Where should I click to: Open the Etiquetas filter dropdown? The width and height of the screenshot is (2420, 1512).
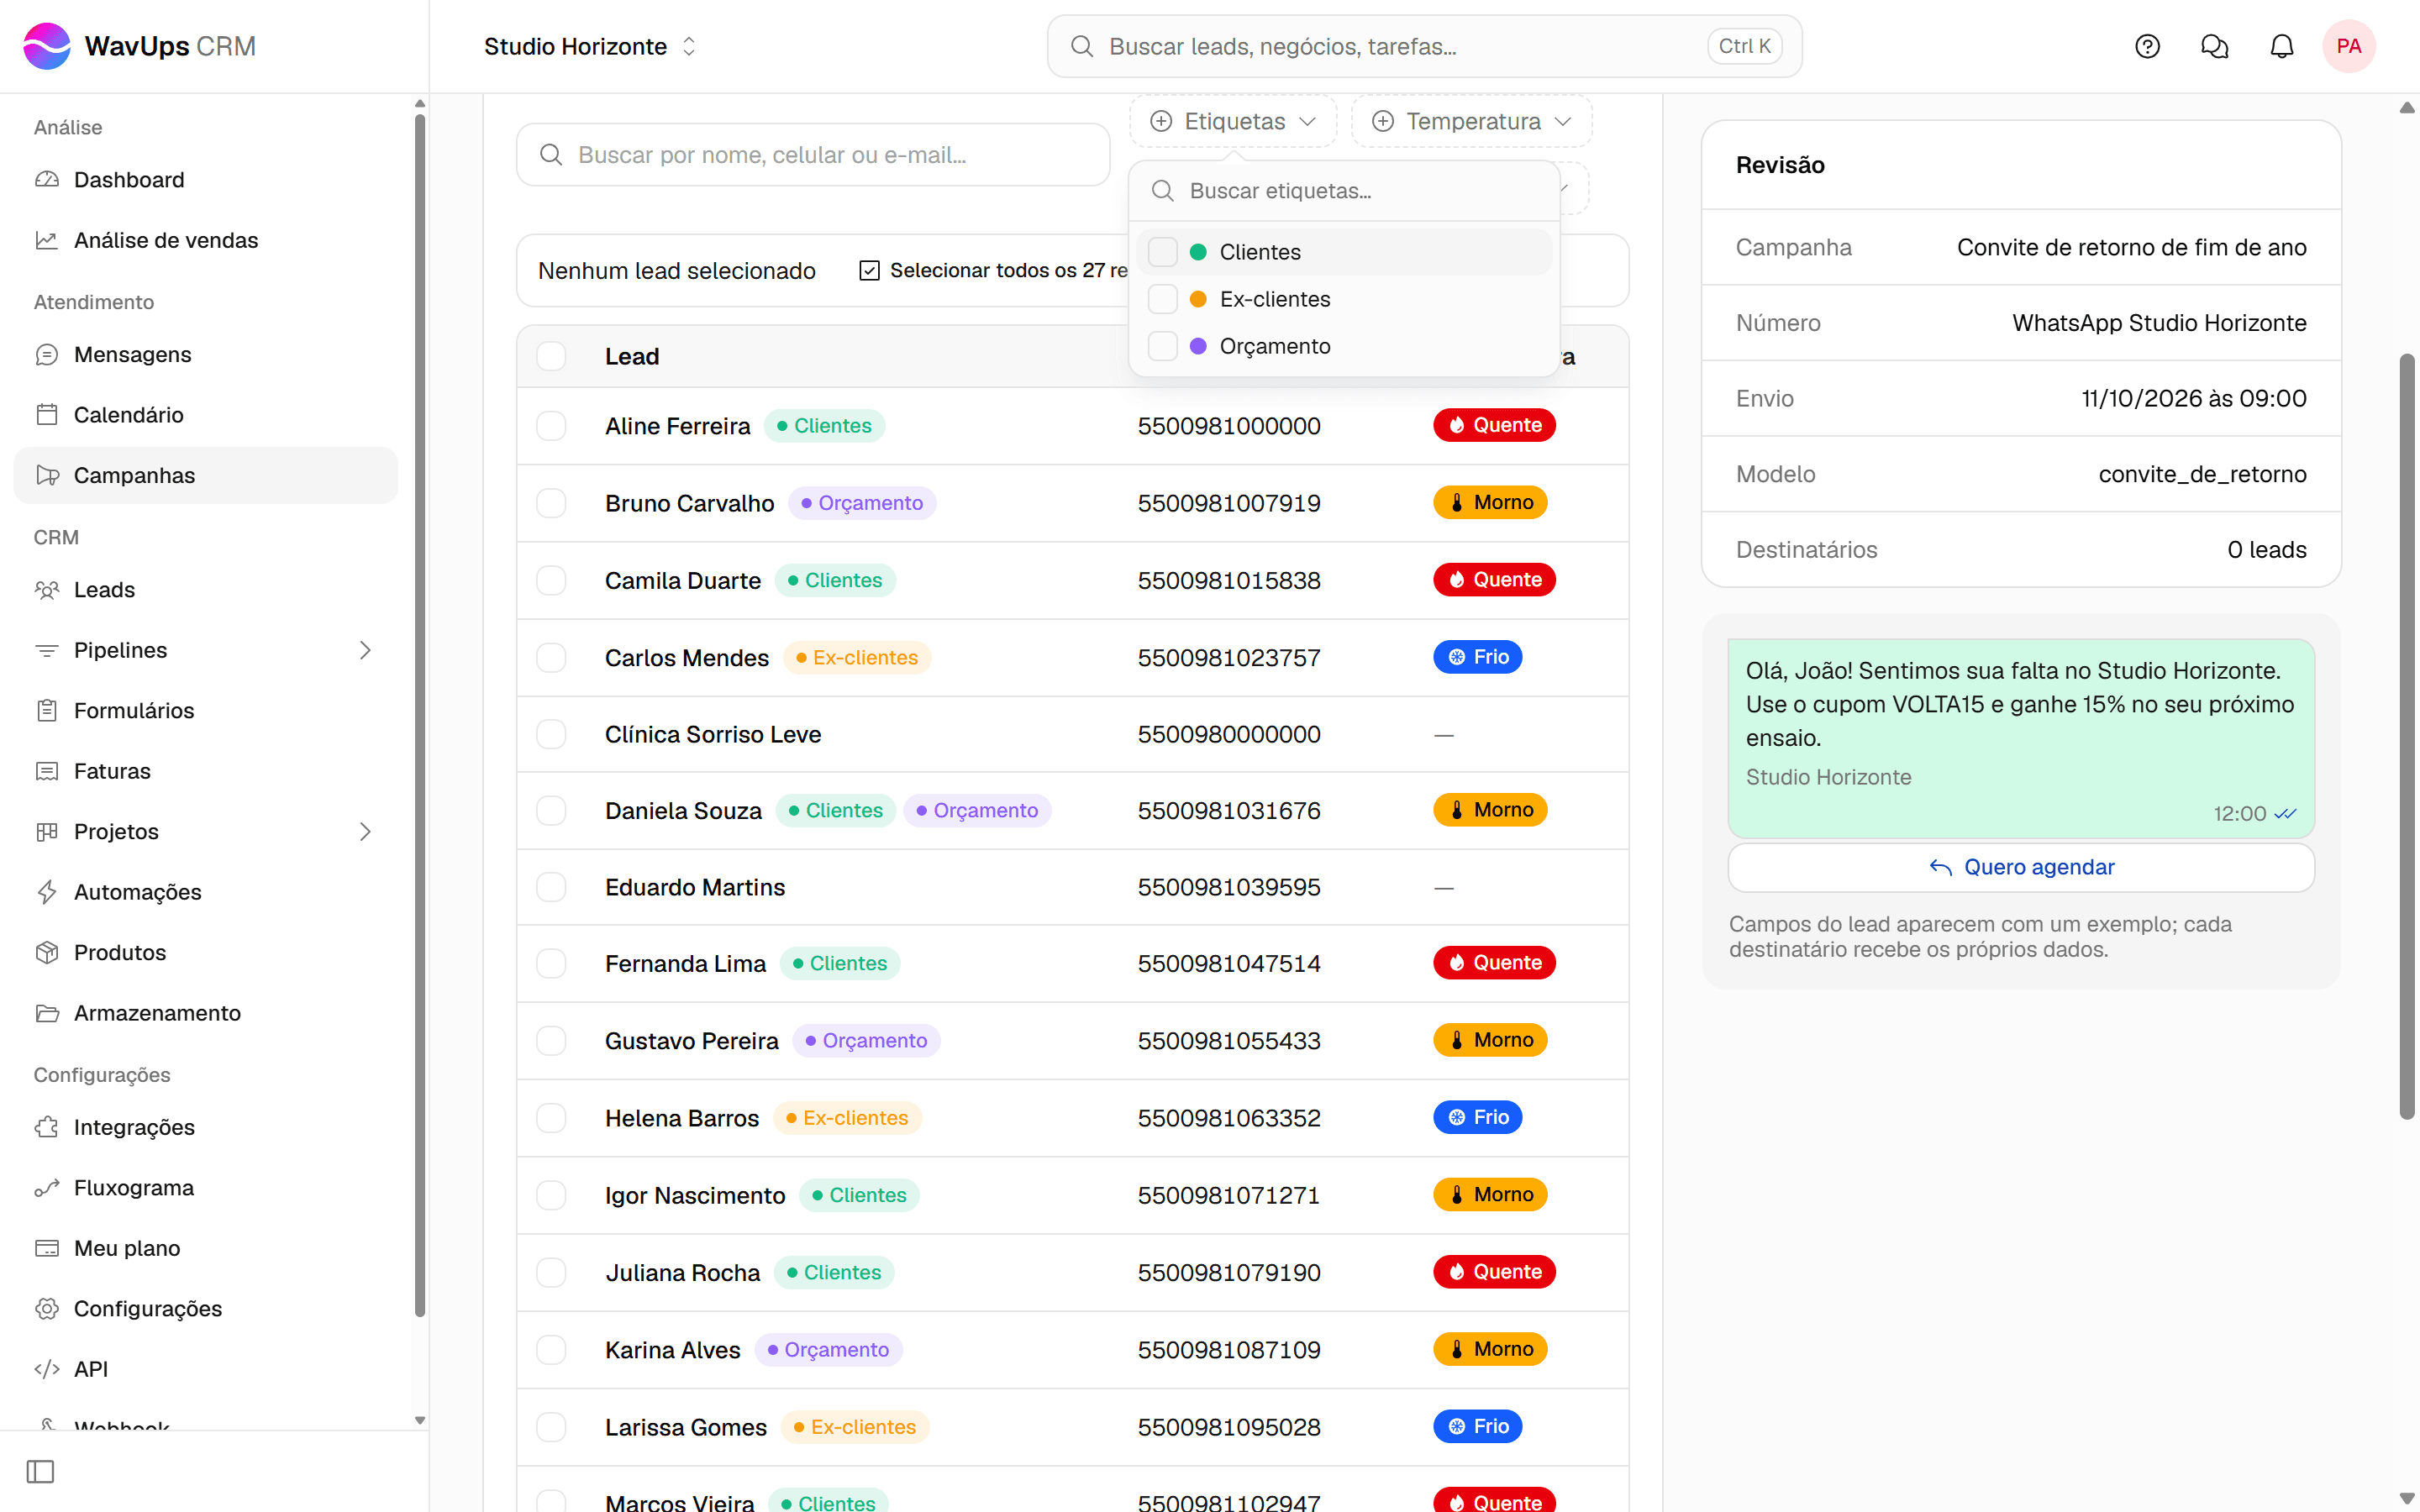pyautogui.click(x=1233, y=121)
